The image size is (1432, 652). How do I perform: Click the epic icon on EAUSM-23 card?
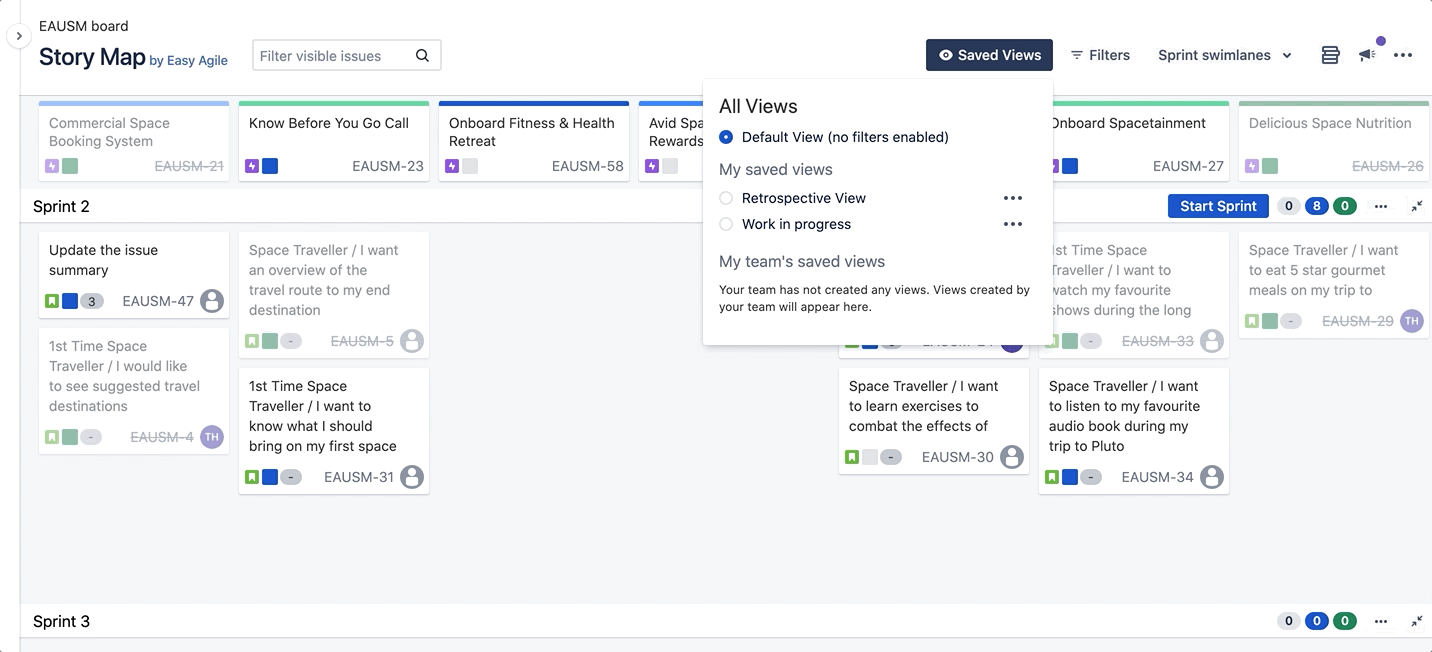(252, 166)
